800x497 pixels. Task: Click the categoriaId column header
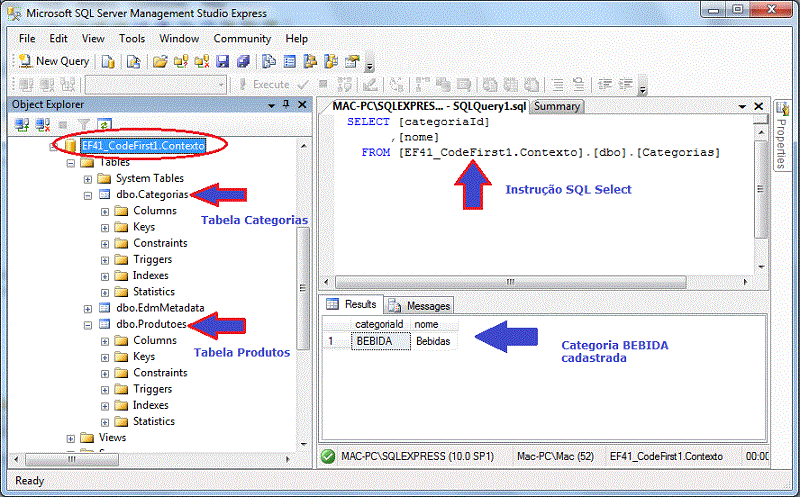point(380,324)
